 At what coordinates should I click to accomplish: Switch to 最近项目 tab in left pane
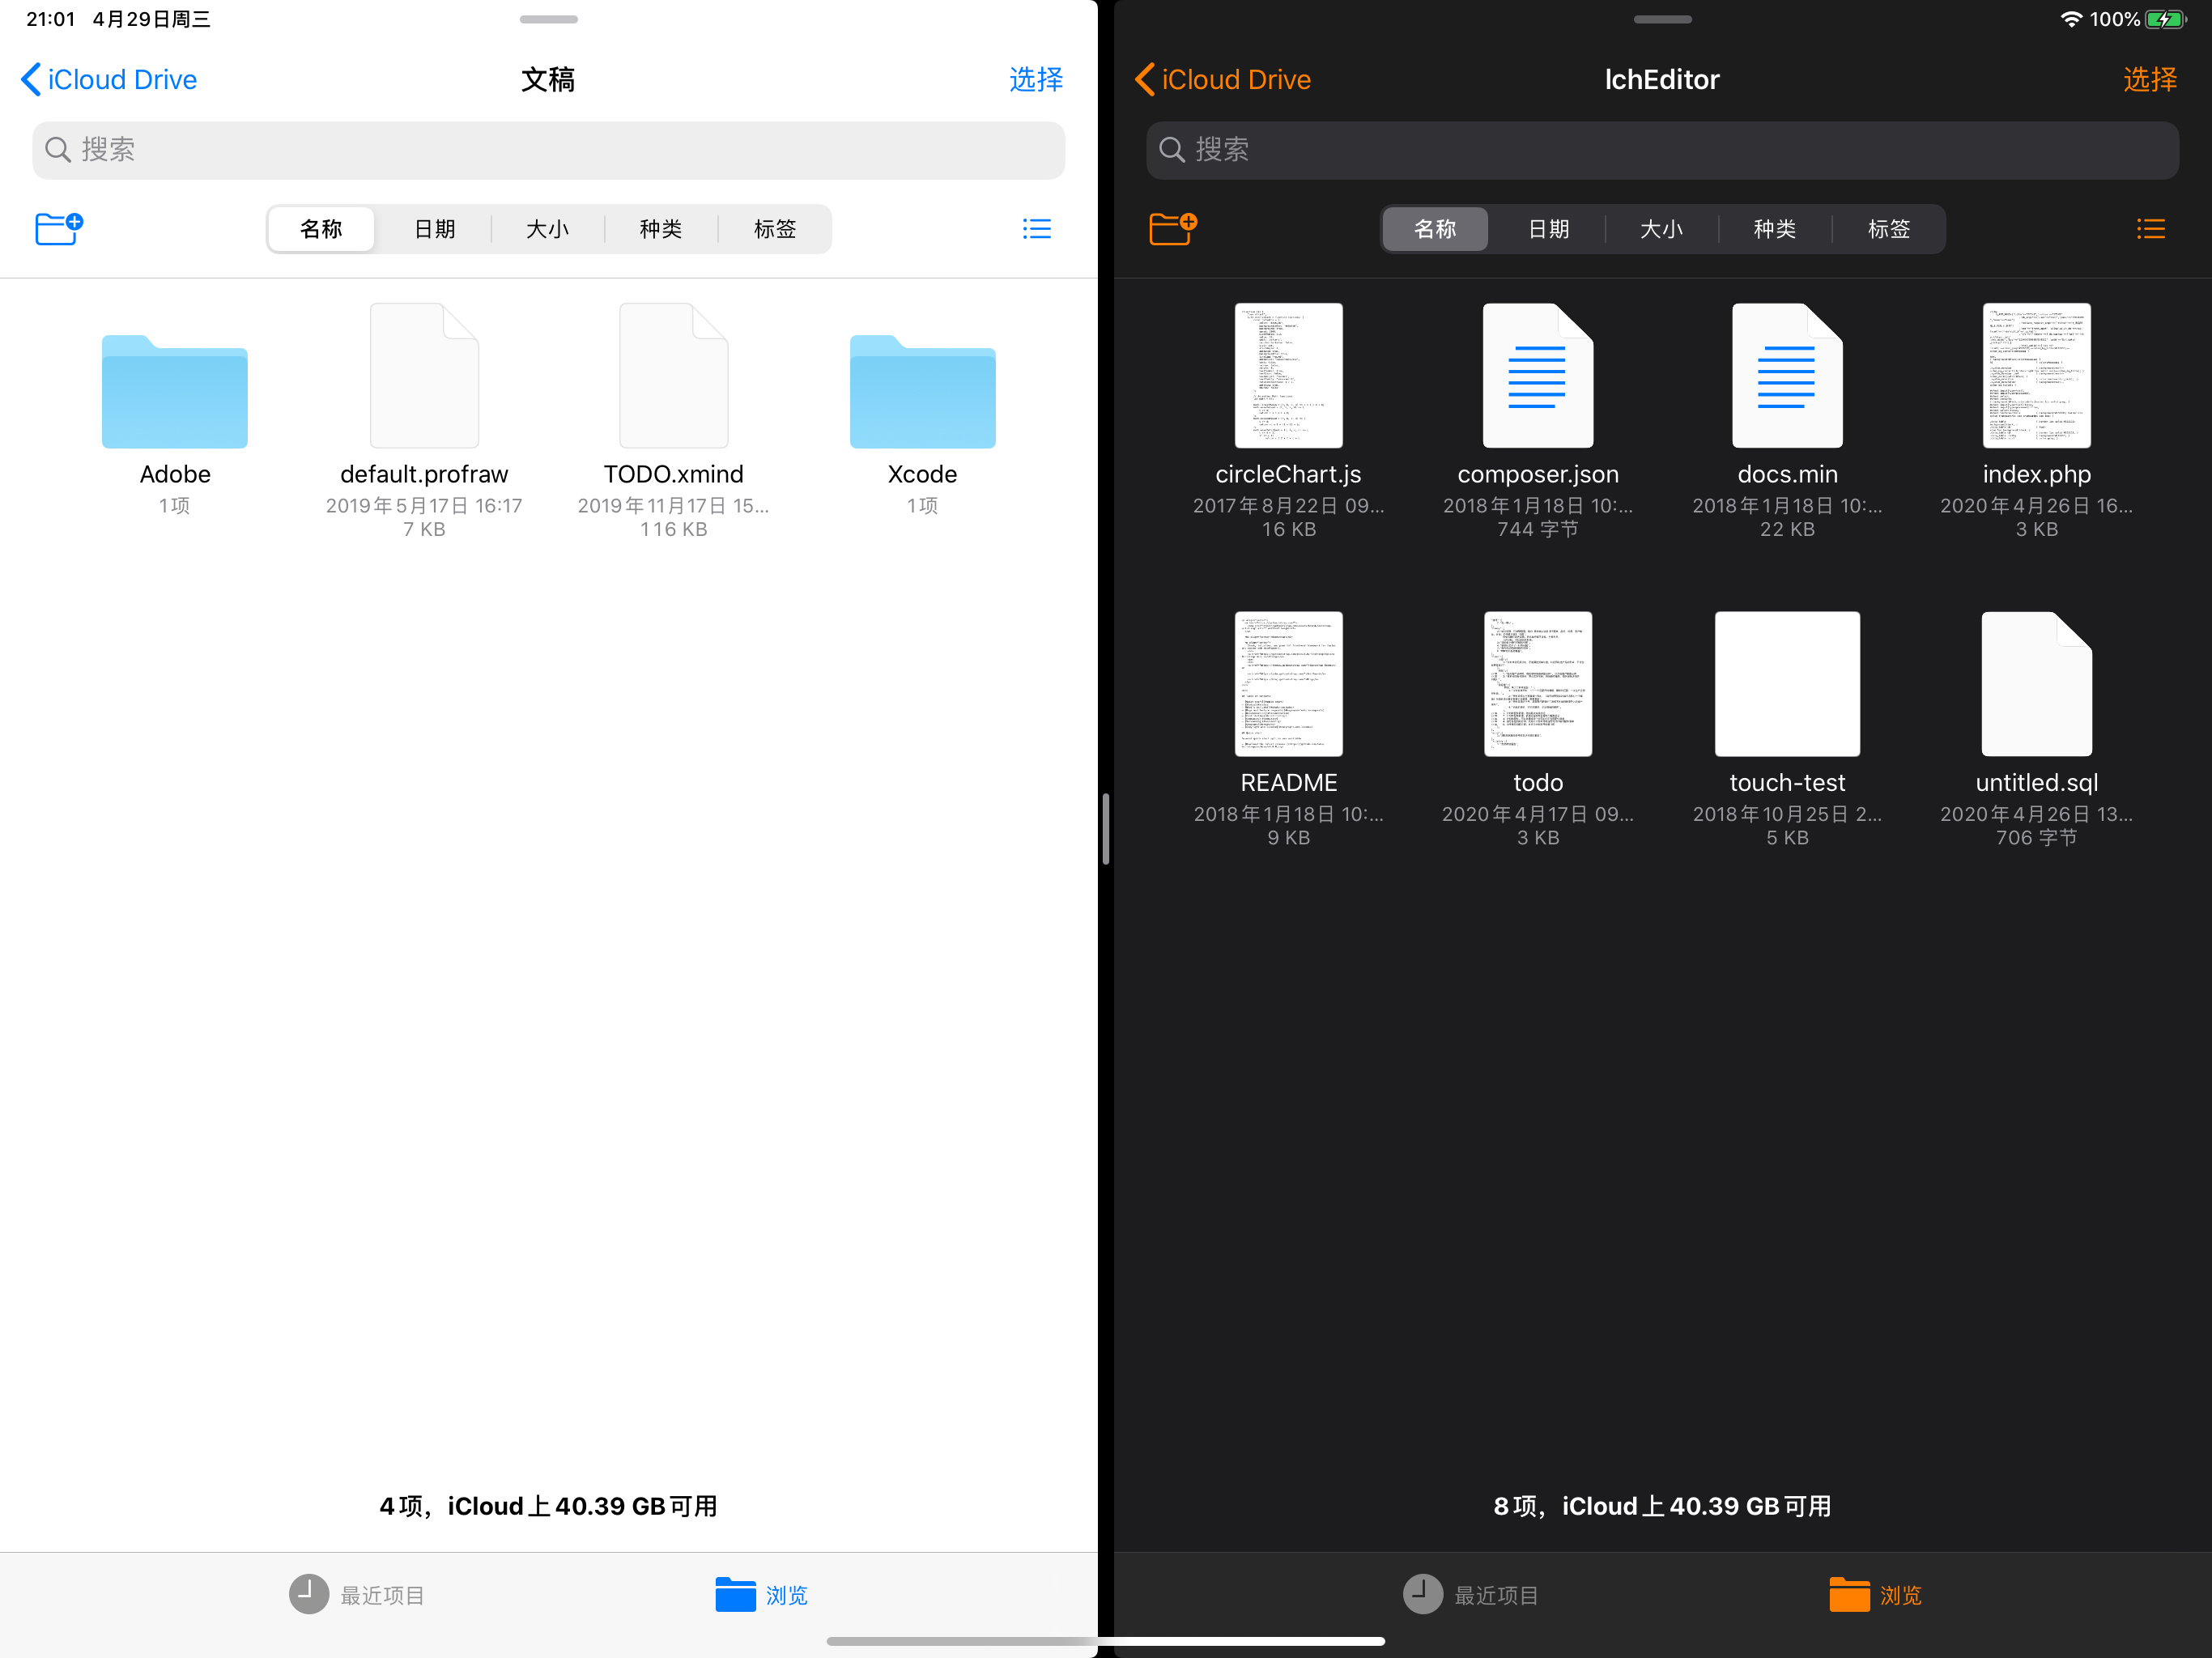[357, 1595]
